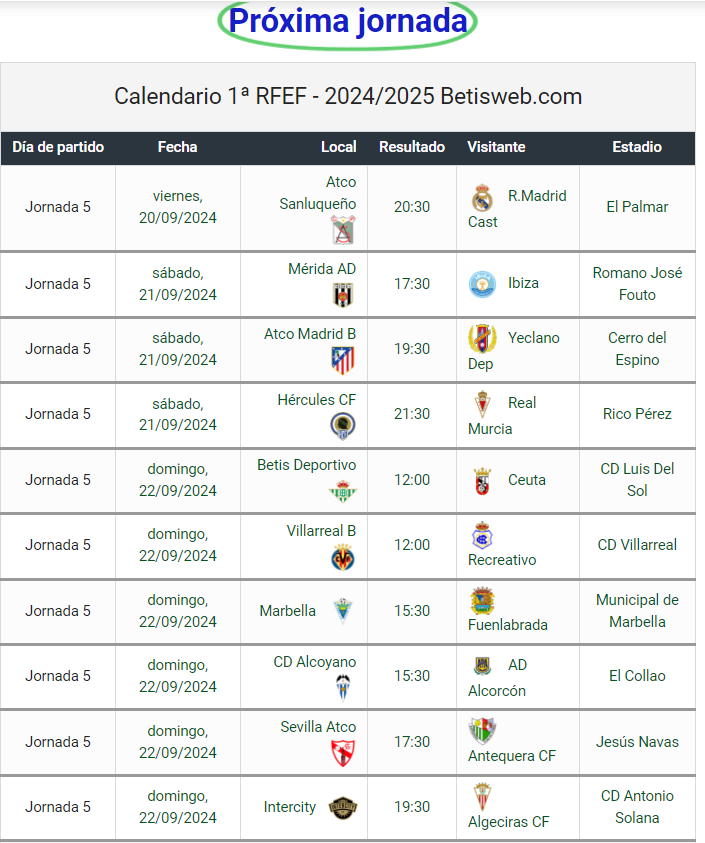Click the Betis Deportivo crest
Viewport: 705px width, 843px height.
[343, 491]
